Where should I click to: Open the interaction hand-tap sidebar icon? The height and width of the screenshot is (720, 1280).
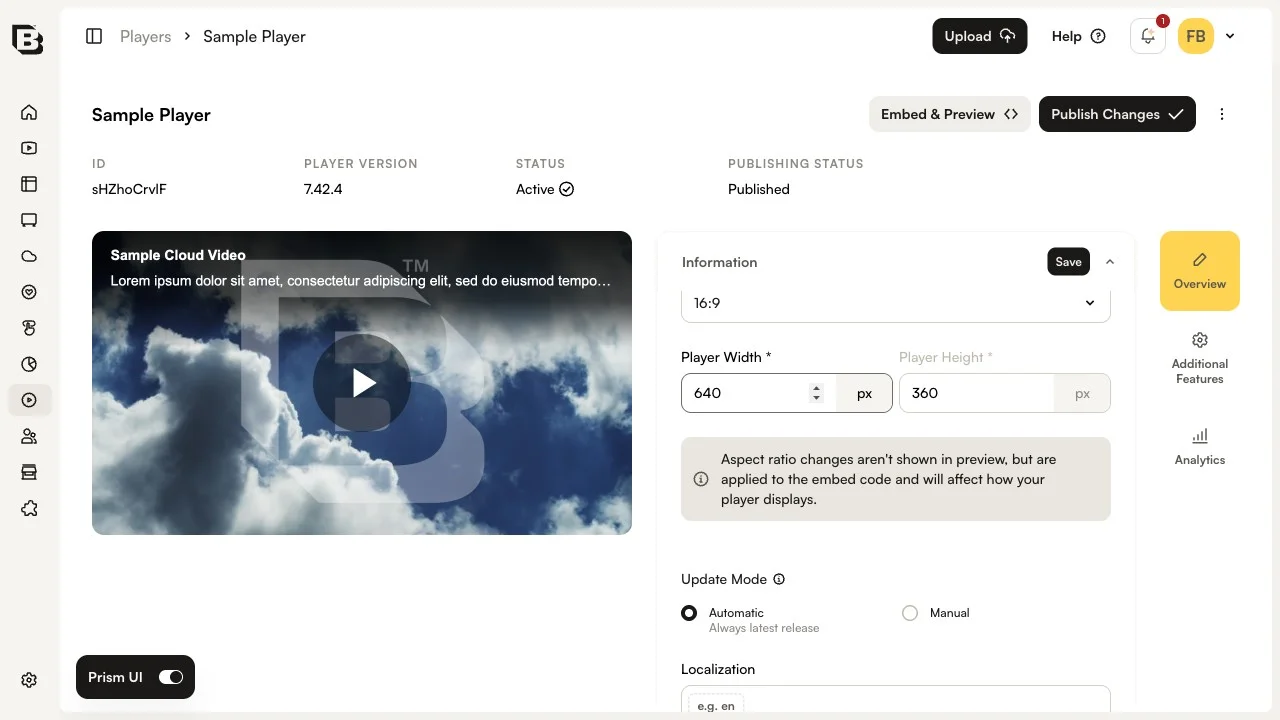(x=29, y=328)
